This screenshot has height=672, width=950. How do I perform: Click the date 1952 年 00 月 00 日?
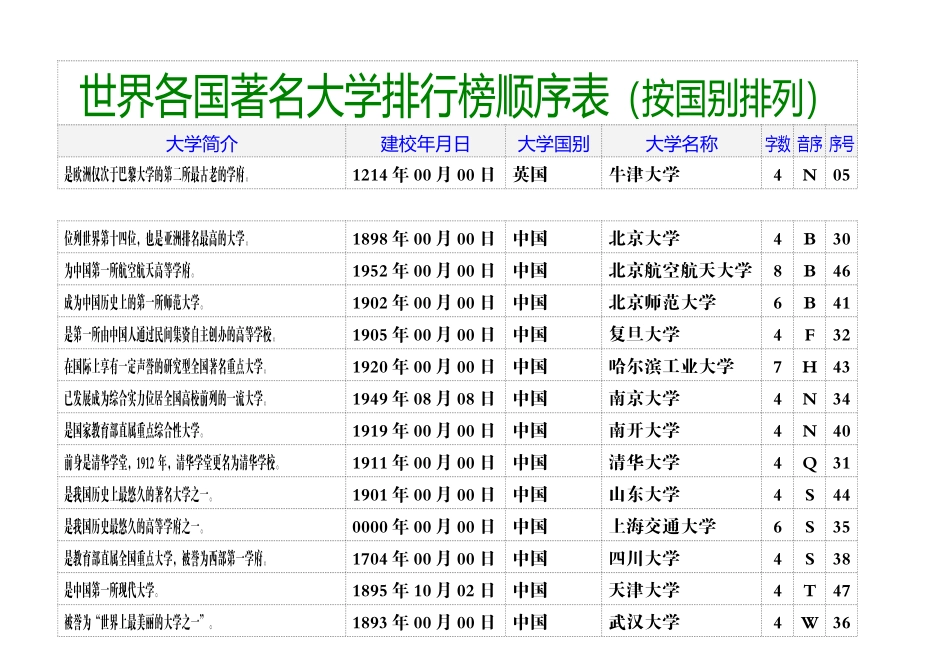click(x=424, y=270)
